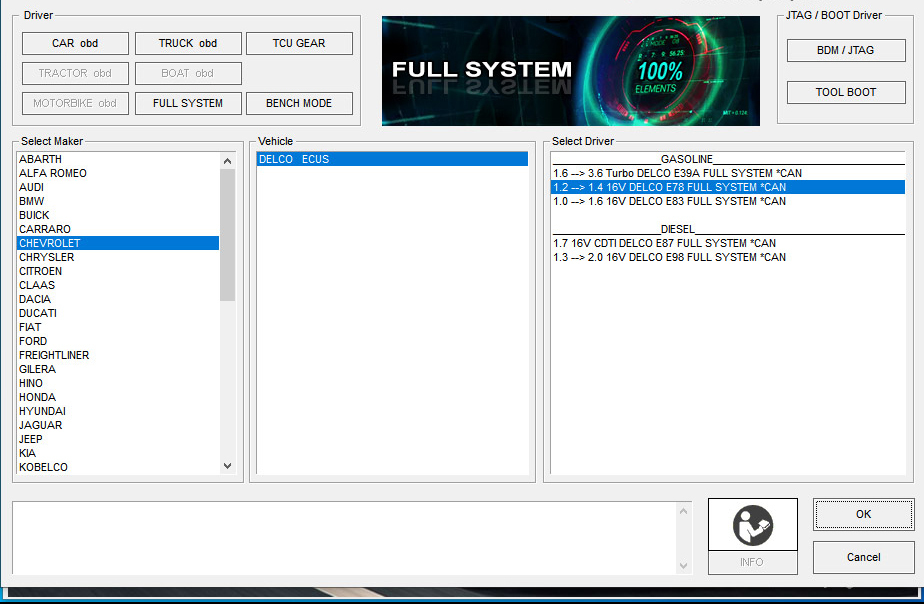924x604 pixels.
Task: Open the TCU GEAR driver category
Action: pyautogui.click(x=299, y=44)
